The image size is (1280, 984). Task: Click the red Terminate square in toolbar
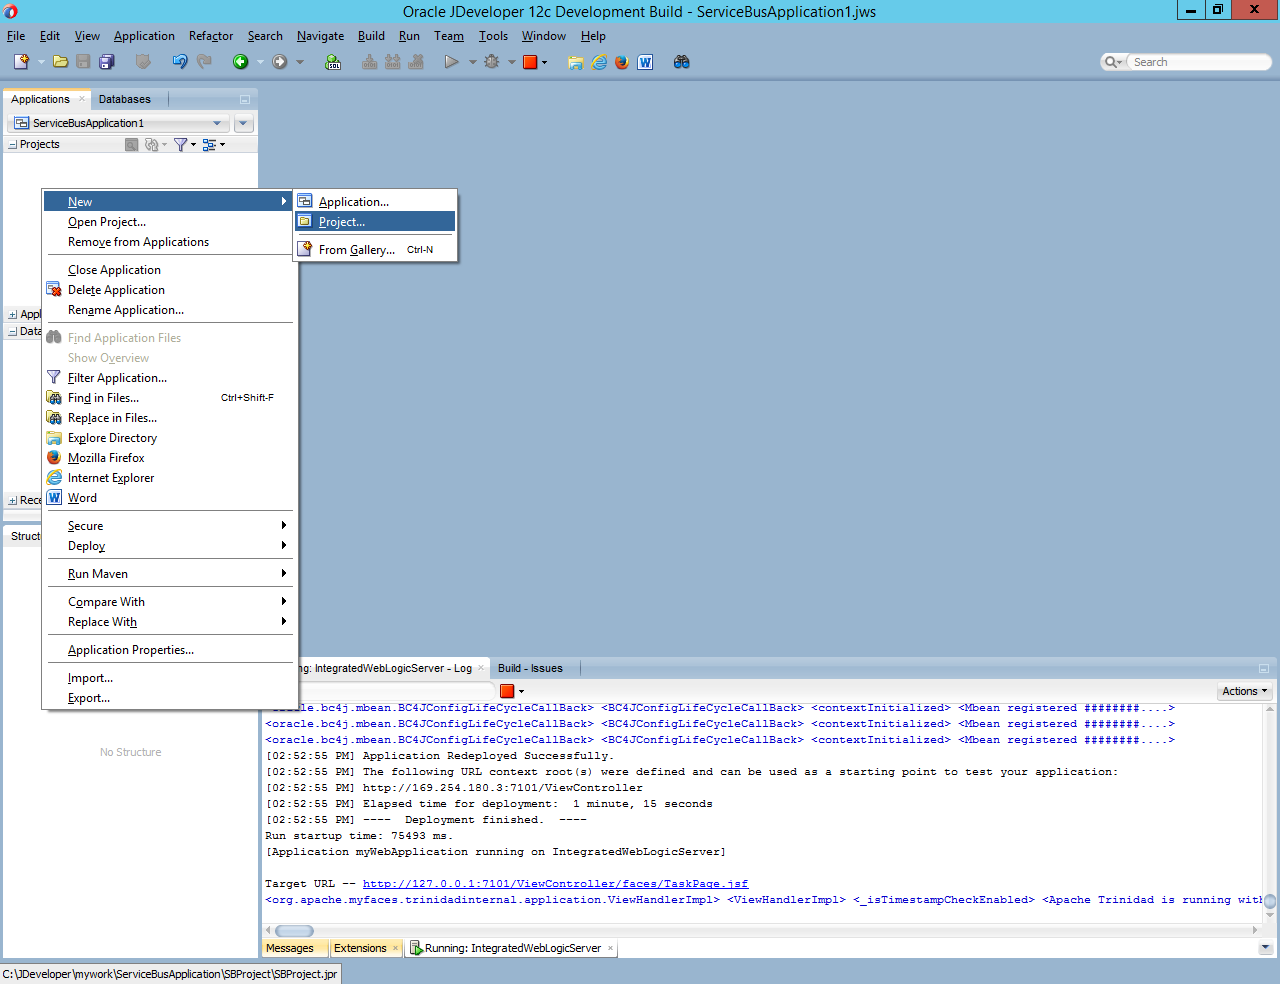click(530, 62)
